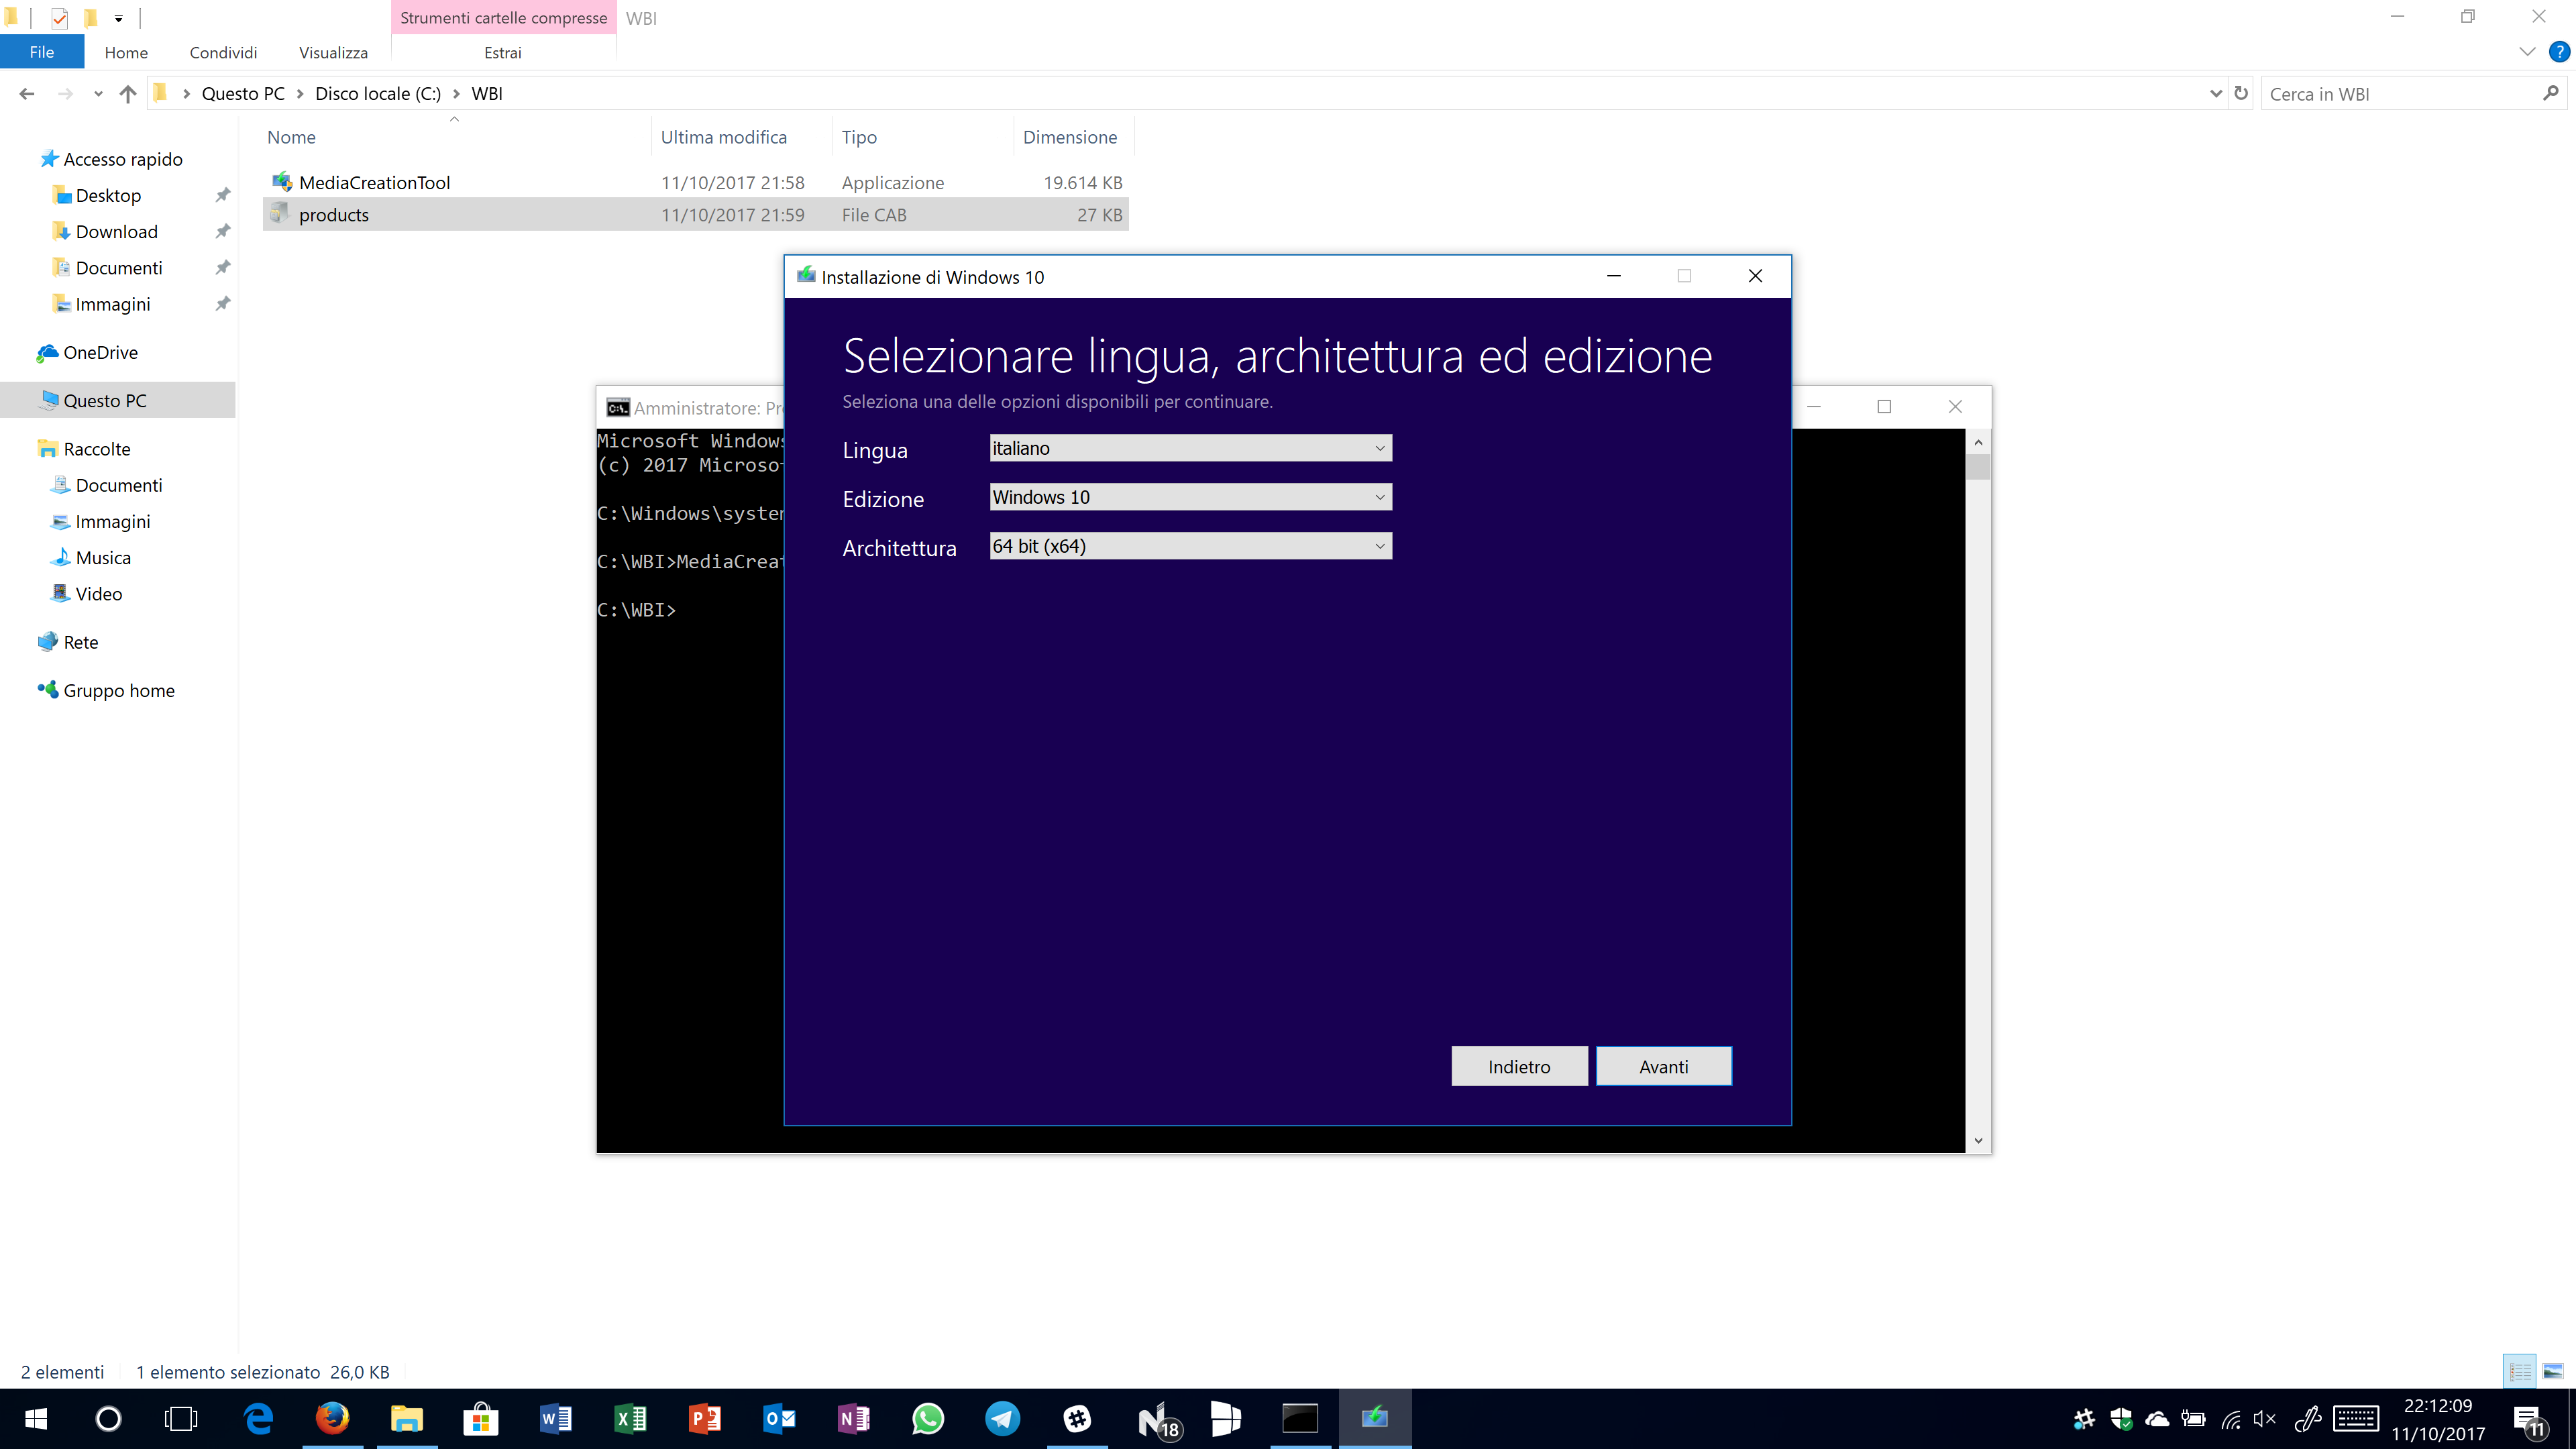
Task: Click the Indietro button
Action: (x=1519, y=1066)
